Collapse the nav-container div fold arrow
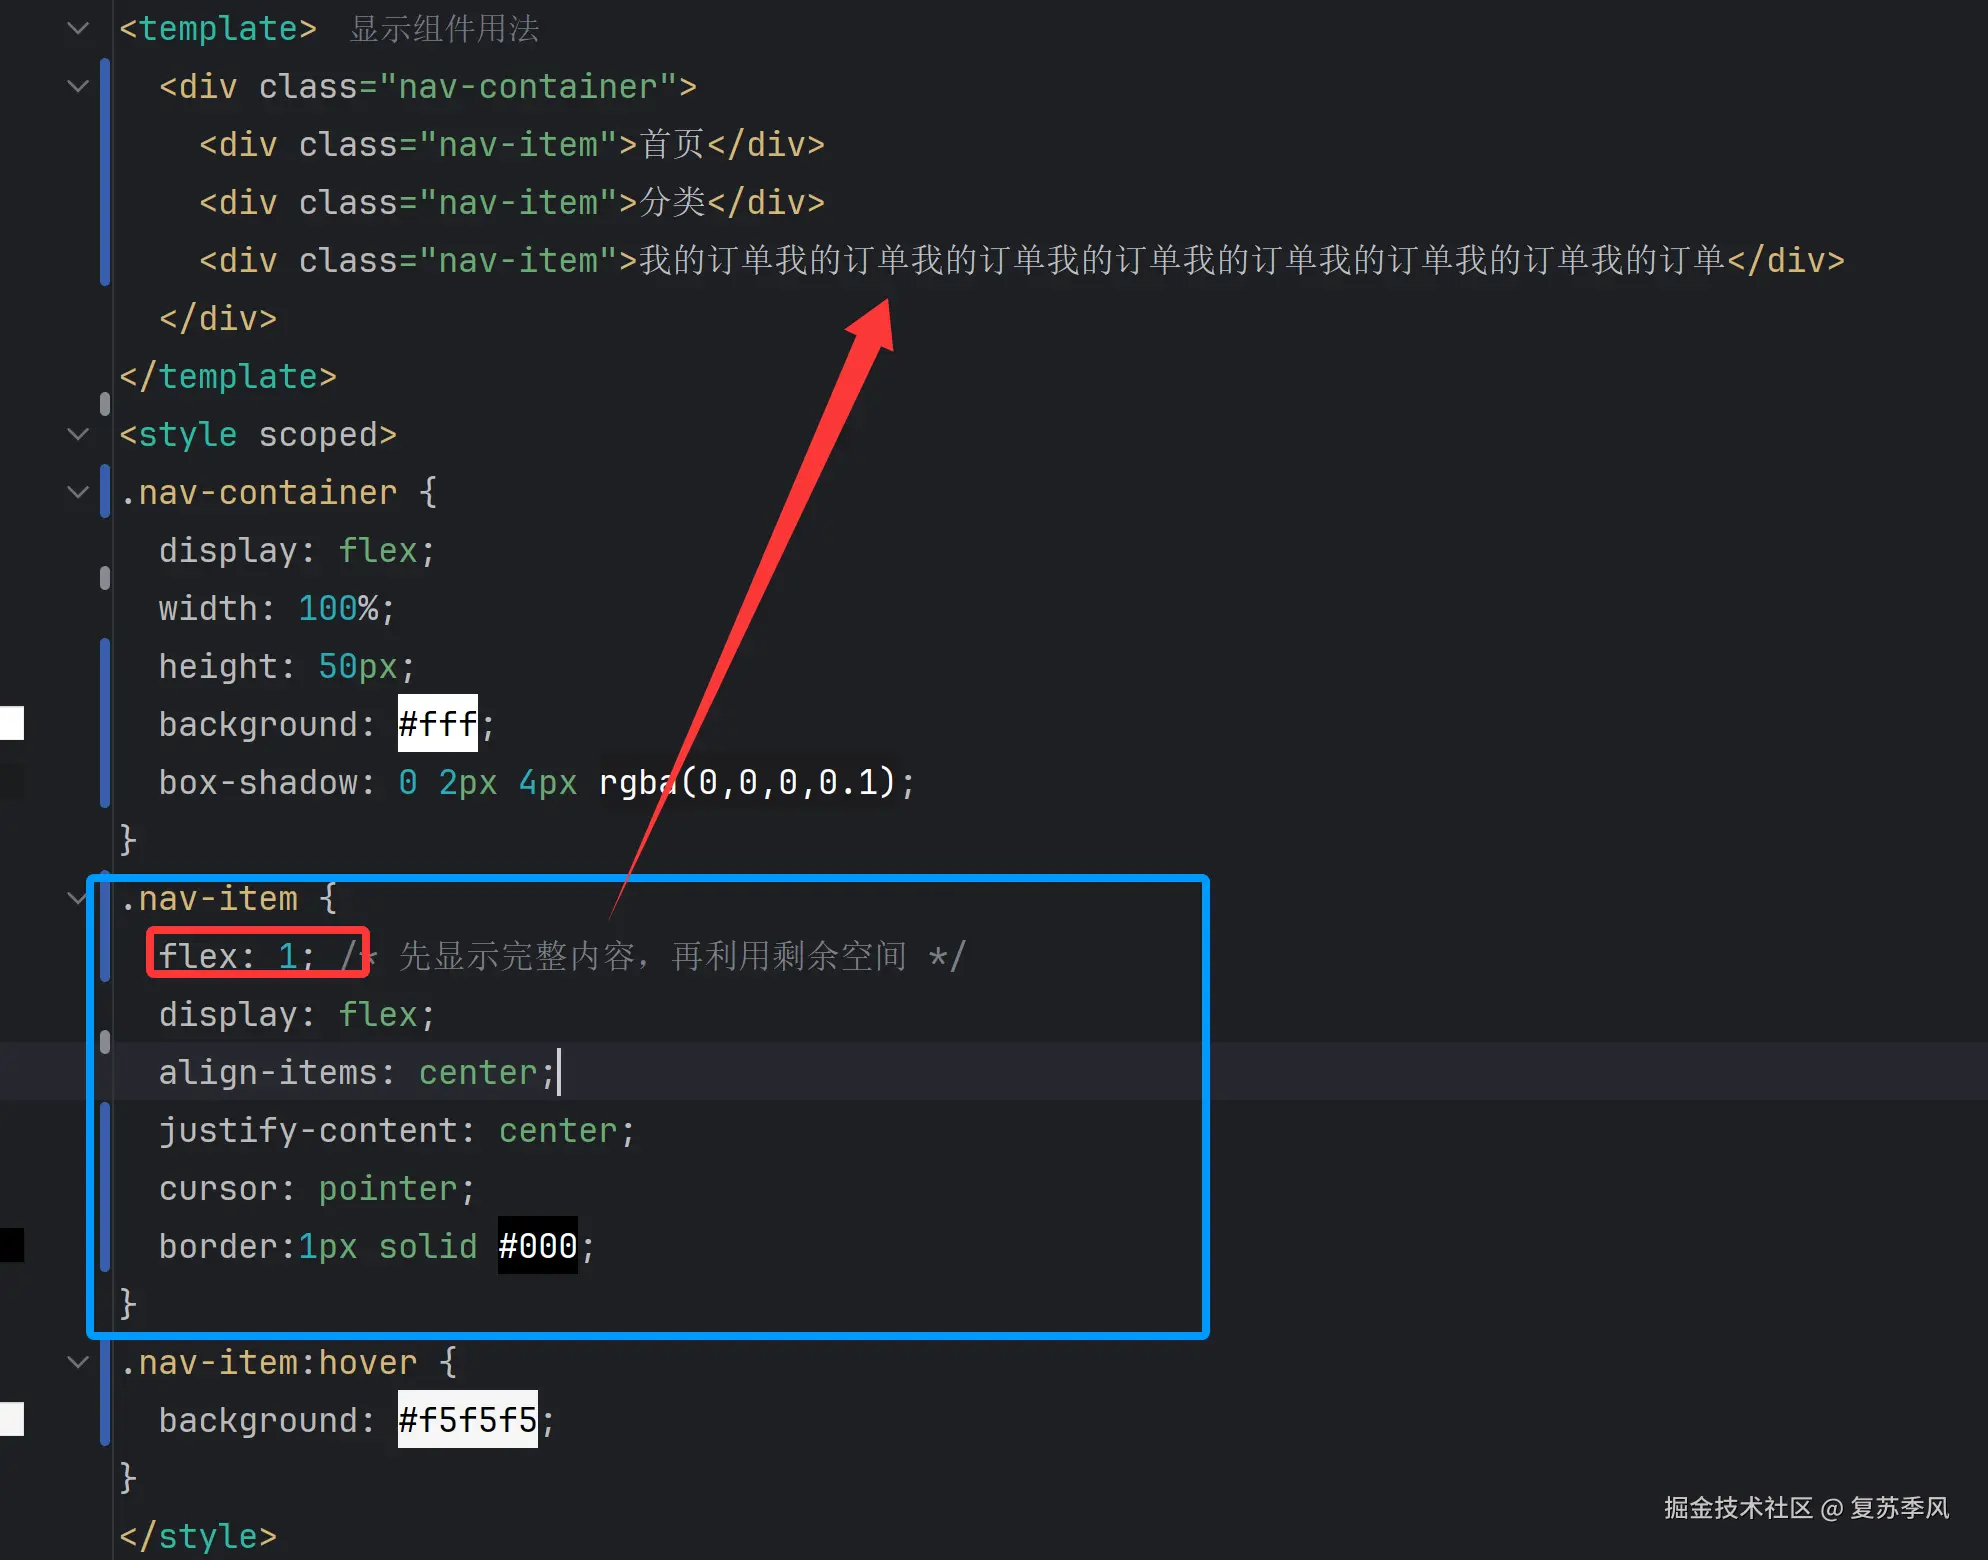 78,87
